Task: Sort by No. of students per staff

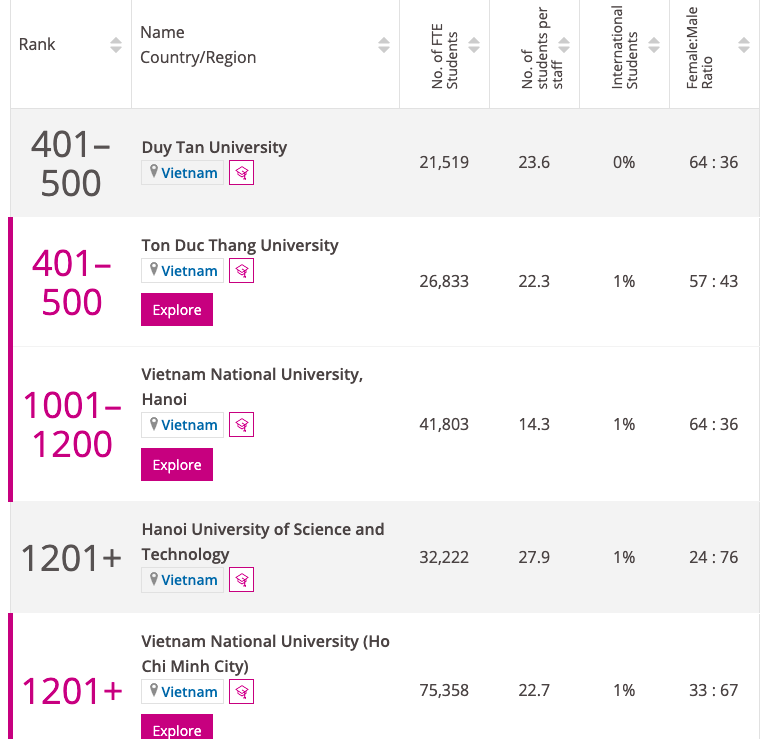Action: (x=564, y=45)
